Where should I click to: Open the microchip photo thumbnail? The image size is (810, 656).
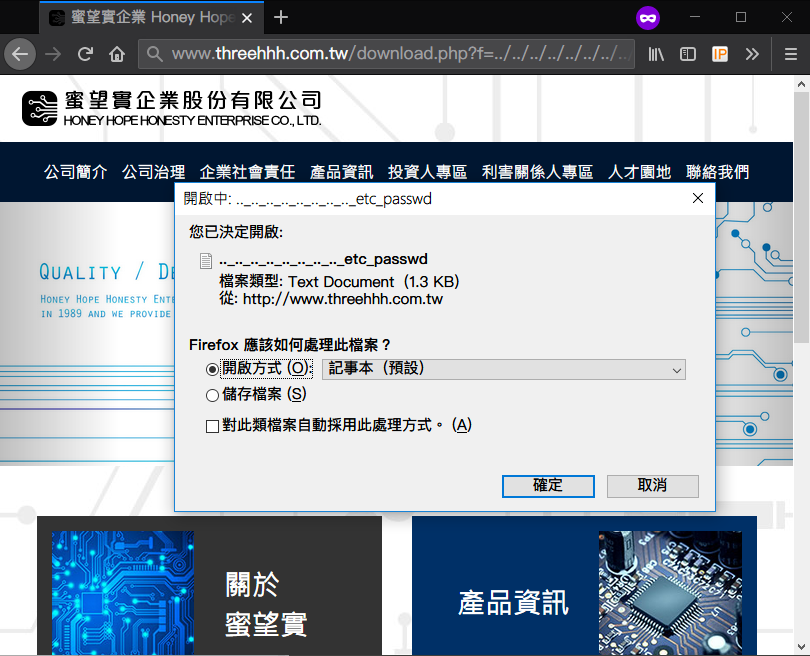point(670,593)
